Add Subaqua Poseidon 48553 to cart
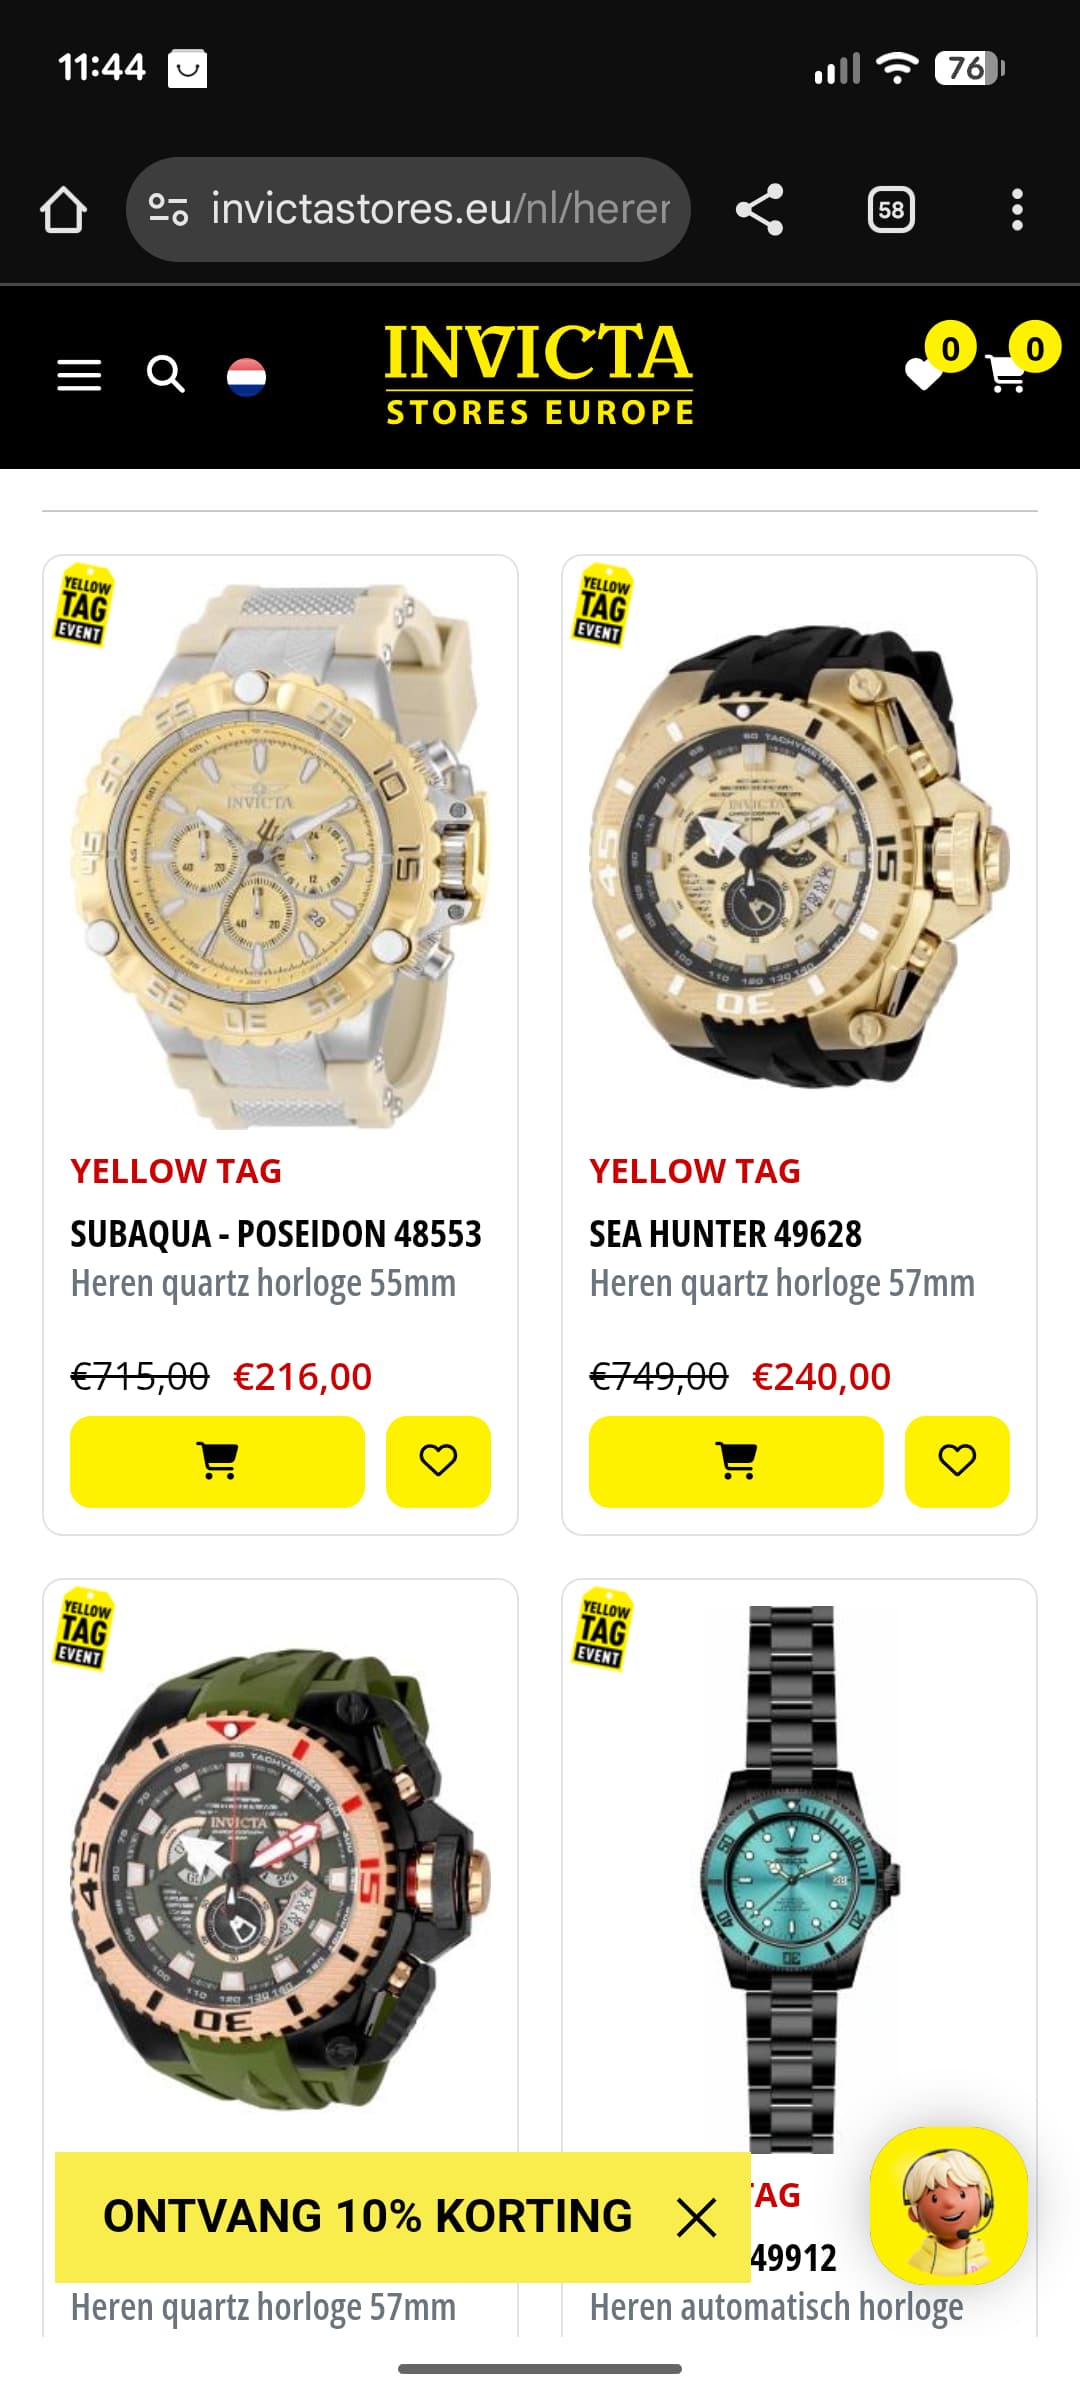1080x2400 pixels. tap(217, 1461)
